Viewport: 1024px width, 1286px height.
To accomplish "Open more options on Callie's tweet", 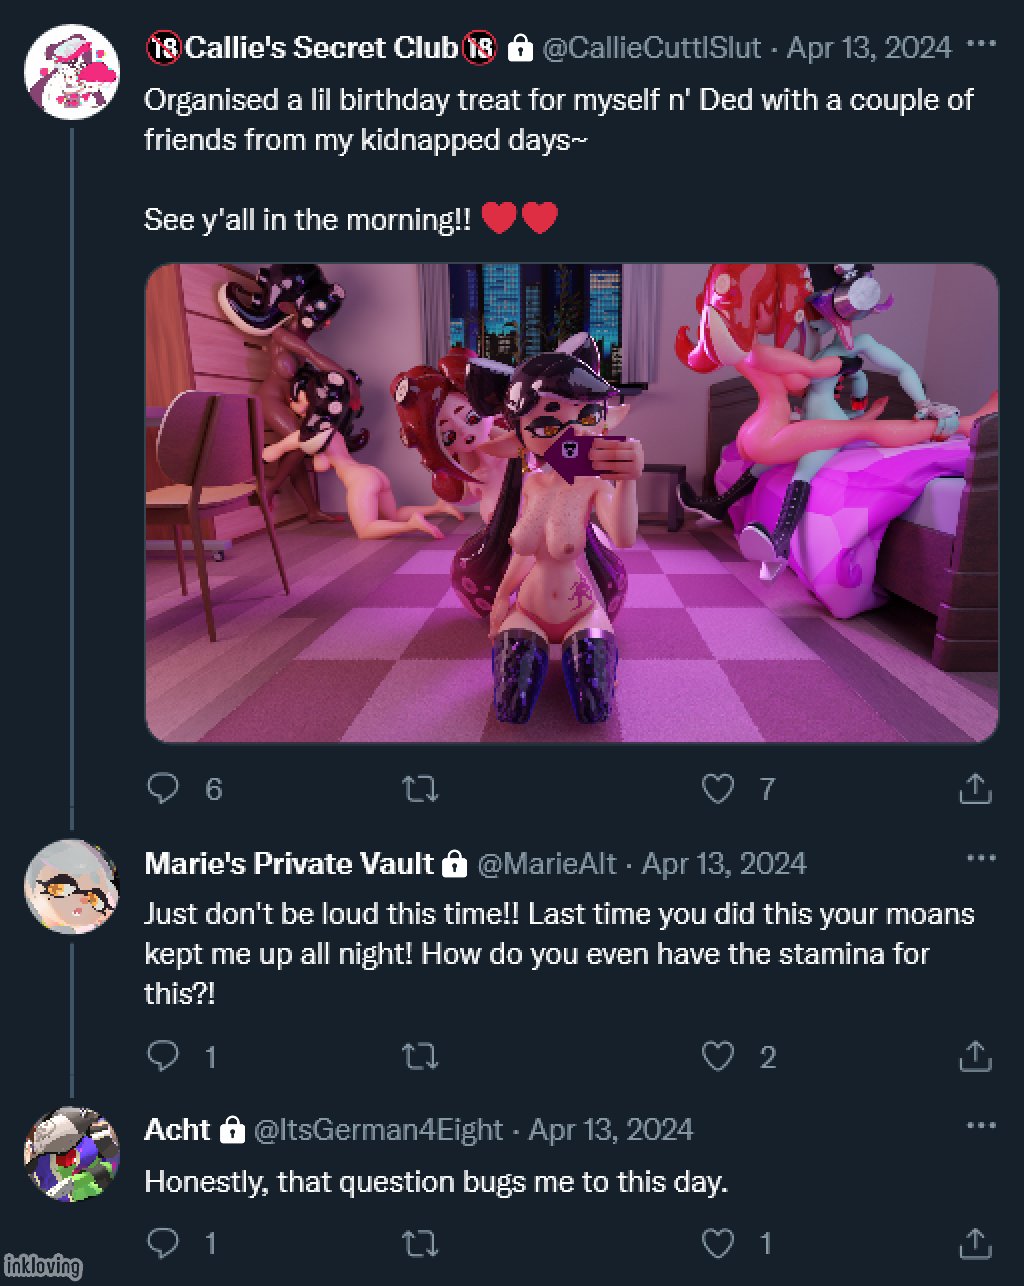I will tap(982, 45).
